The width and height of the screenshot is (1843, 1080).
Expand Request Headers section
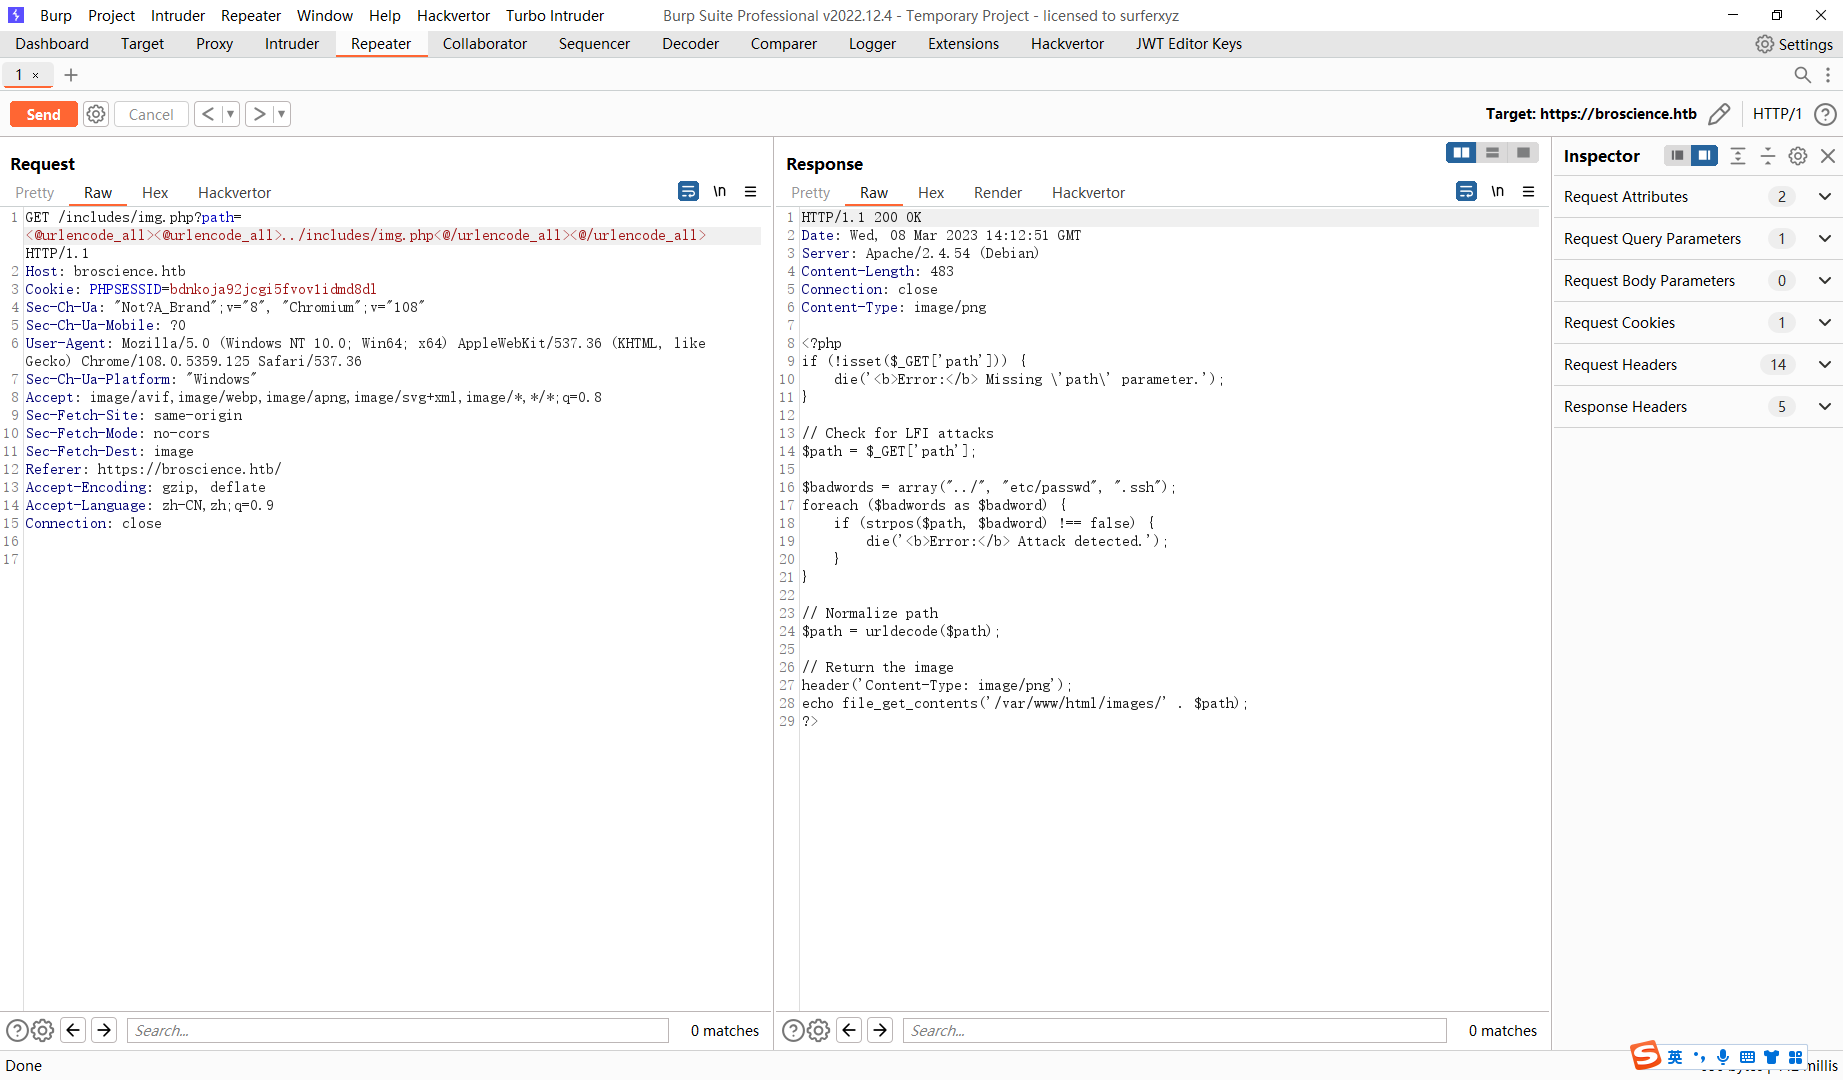[x=1698, y=365]
